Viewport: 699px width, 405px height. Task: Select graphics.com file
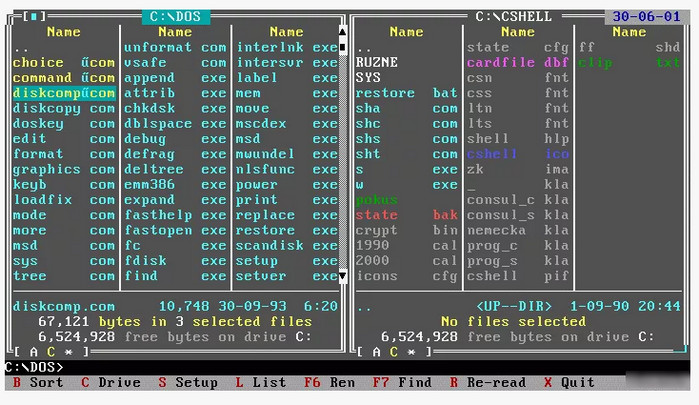(64, 169)
